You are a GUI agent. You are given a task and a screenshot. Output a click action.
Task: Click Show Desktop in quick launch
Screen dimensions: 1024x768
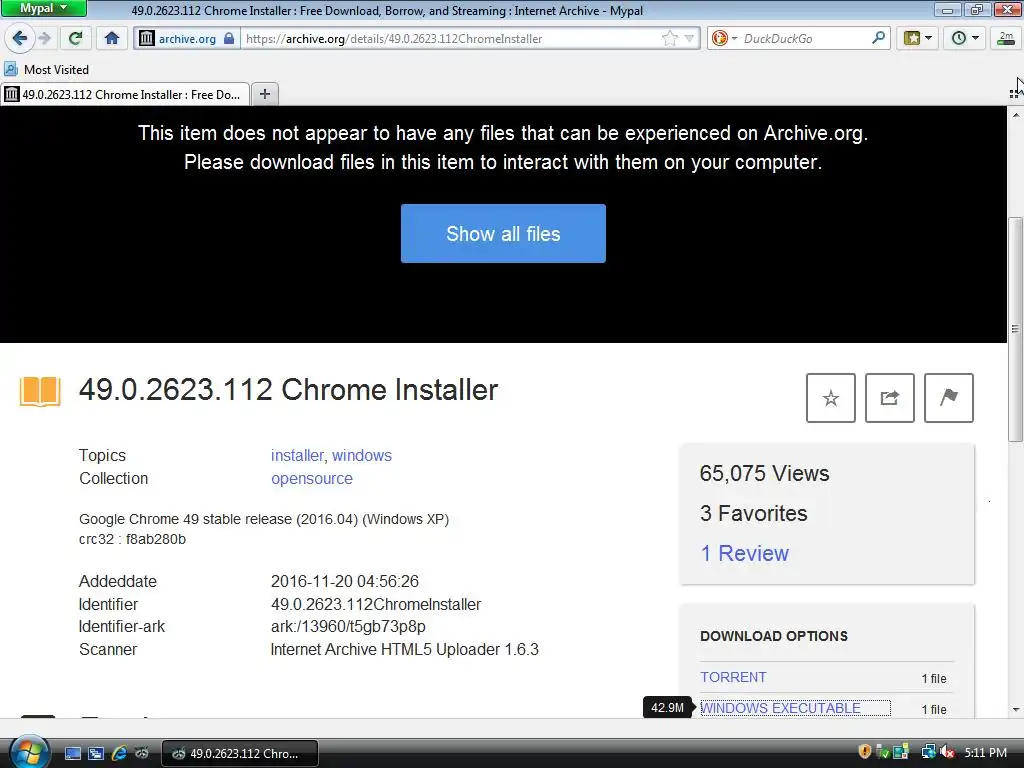[72, 753]
